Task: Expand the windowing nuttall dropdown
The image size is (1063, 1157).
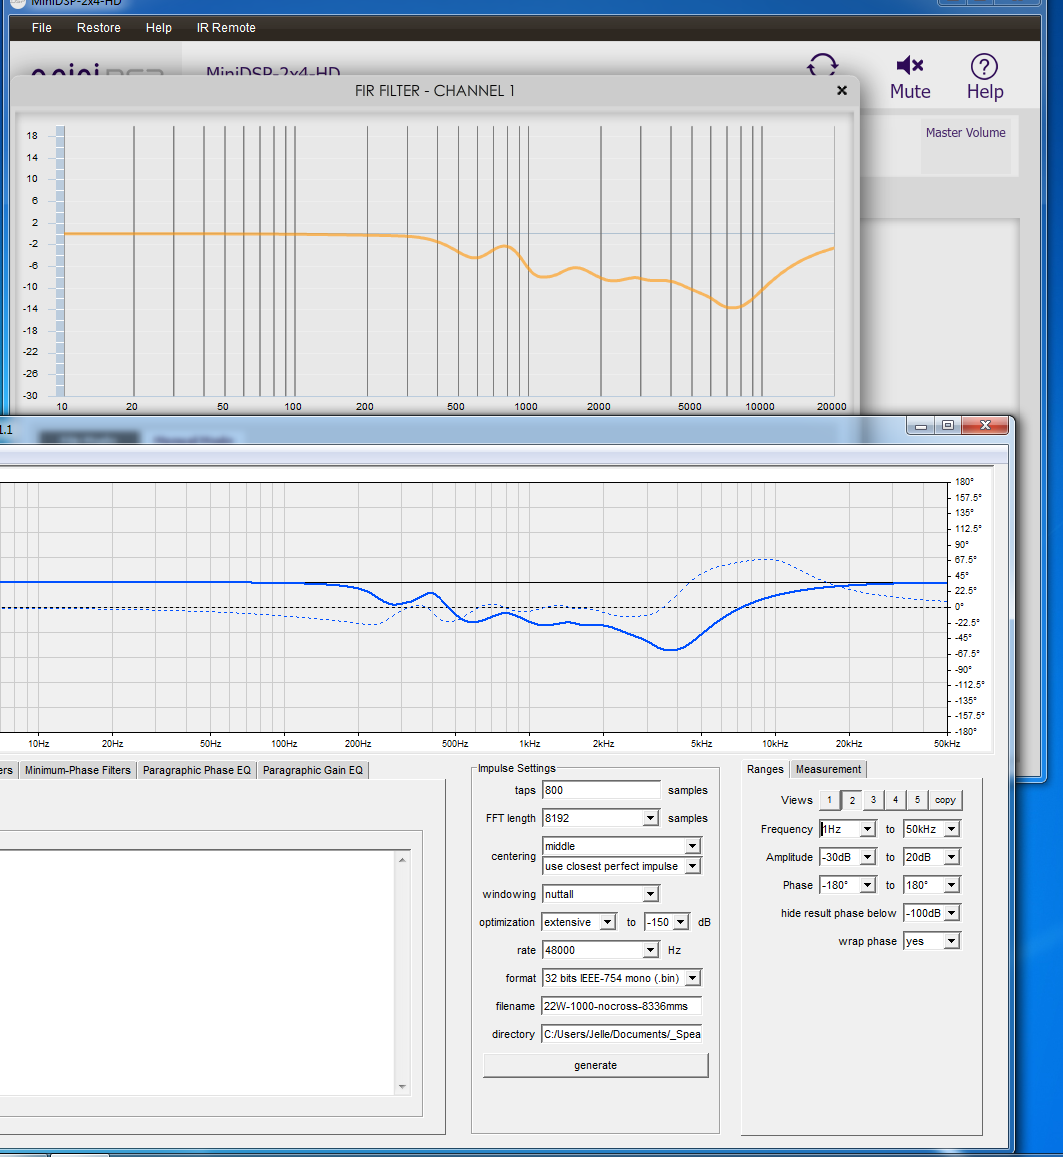Action: (650, 894)
